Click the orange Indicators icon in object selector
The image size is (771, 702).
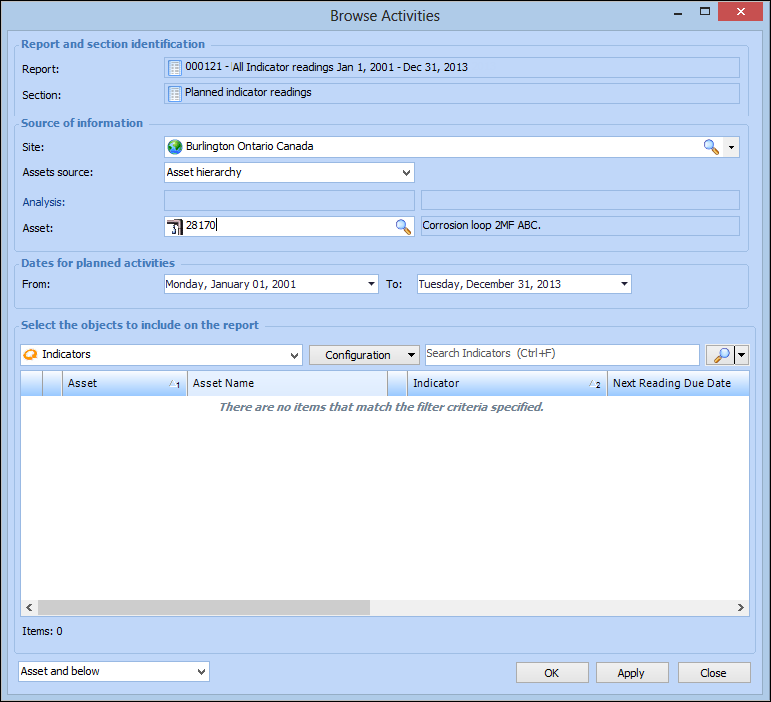tap(30, 355)
